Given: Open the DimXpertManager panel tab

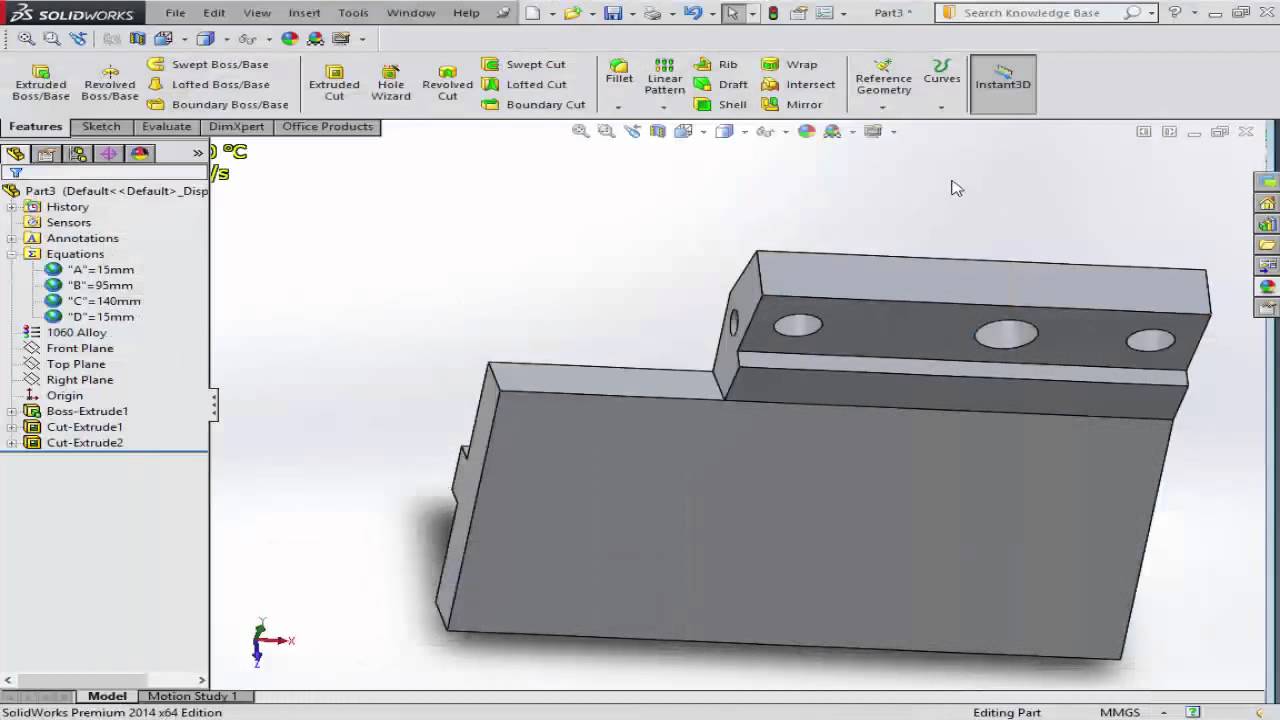Looking at the screenshot, I should 108,153.
